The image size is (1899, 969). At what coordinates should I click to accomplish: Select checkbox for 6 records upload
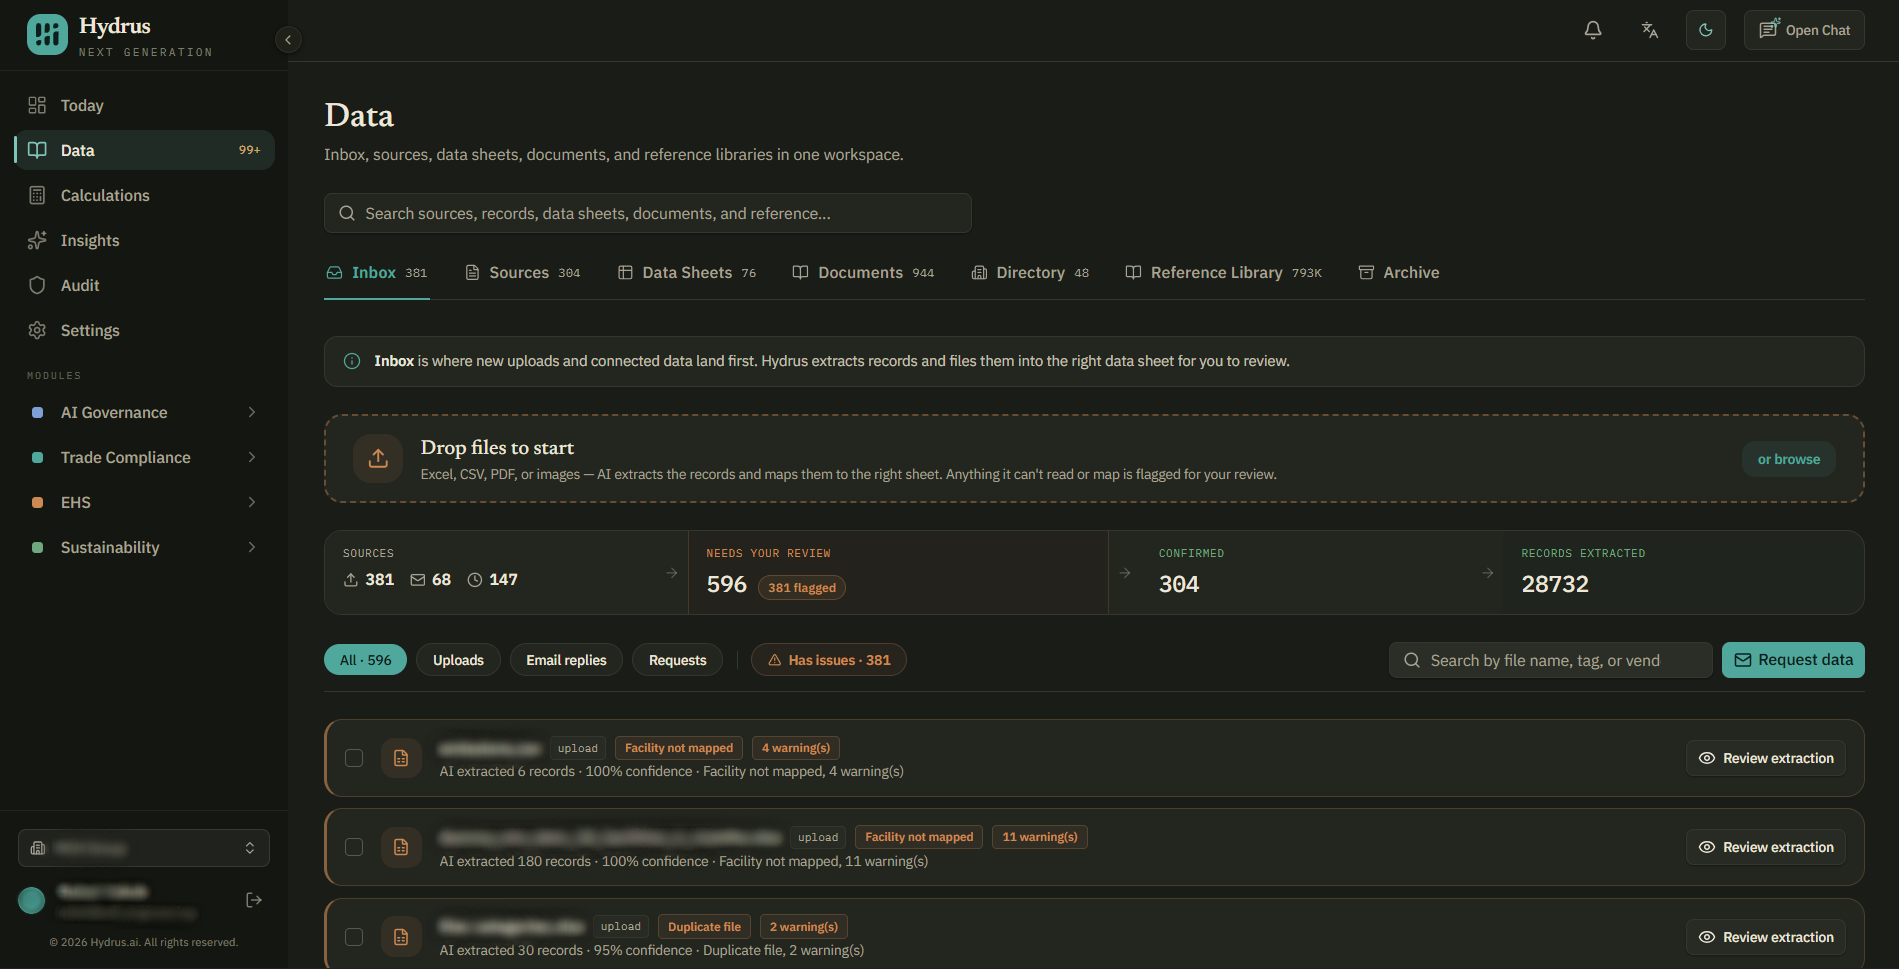pyautogui.click(x=354, y=758)
